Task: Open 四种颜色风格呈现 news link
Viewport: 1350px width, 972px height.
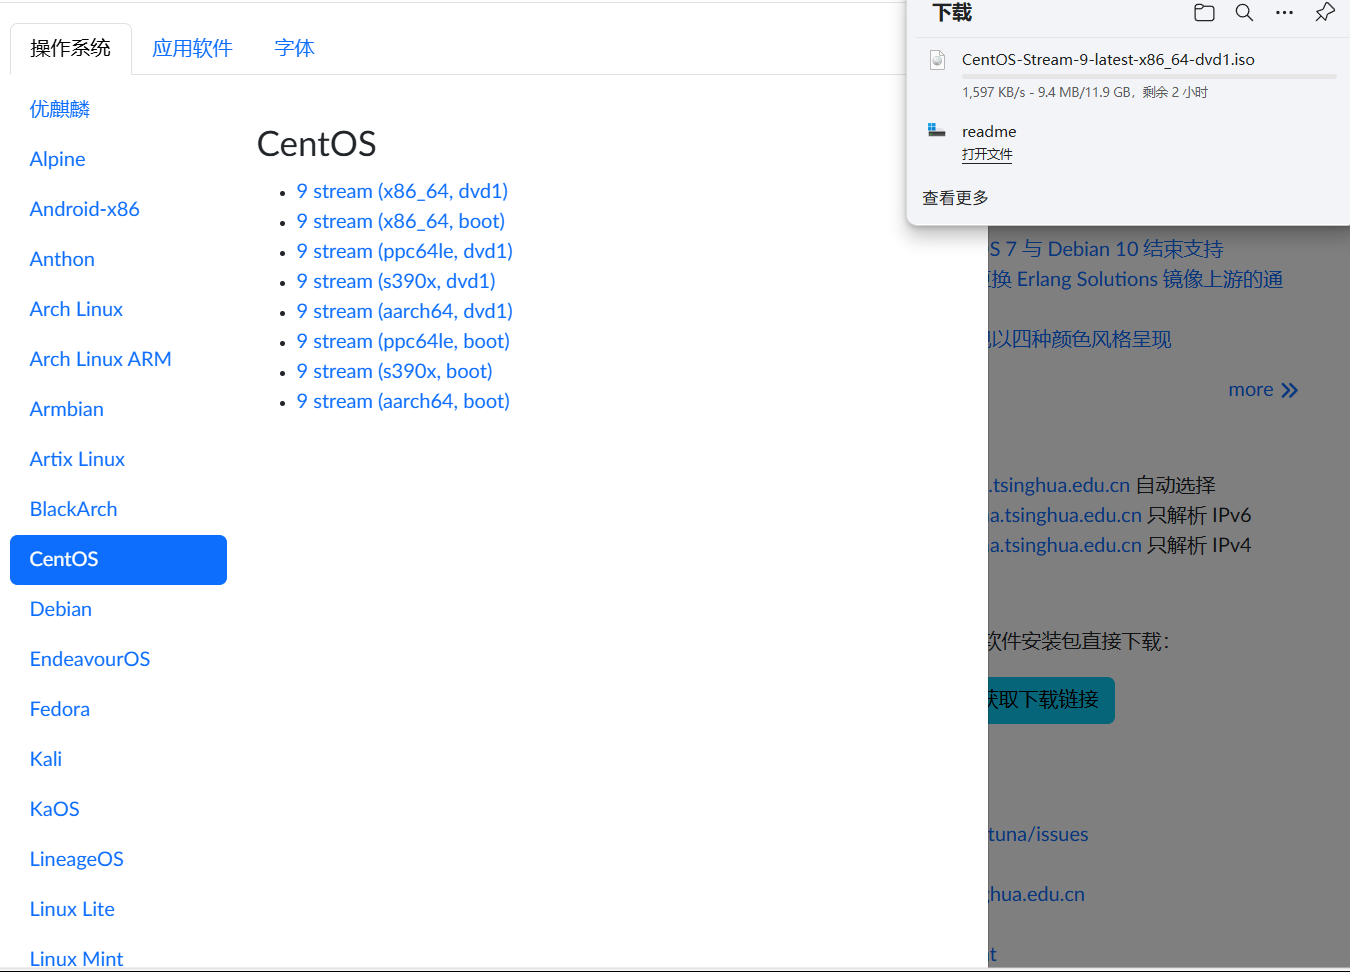Action: point(1080,339)
